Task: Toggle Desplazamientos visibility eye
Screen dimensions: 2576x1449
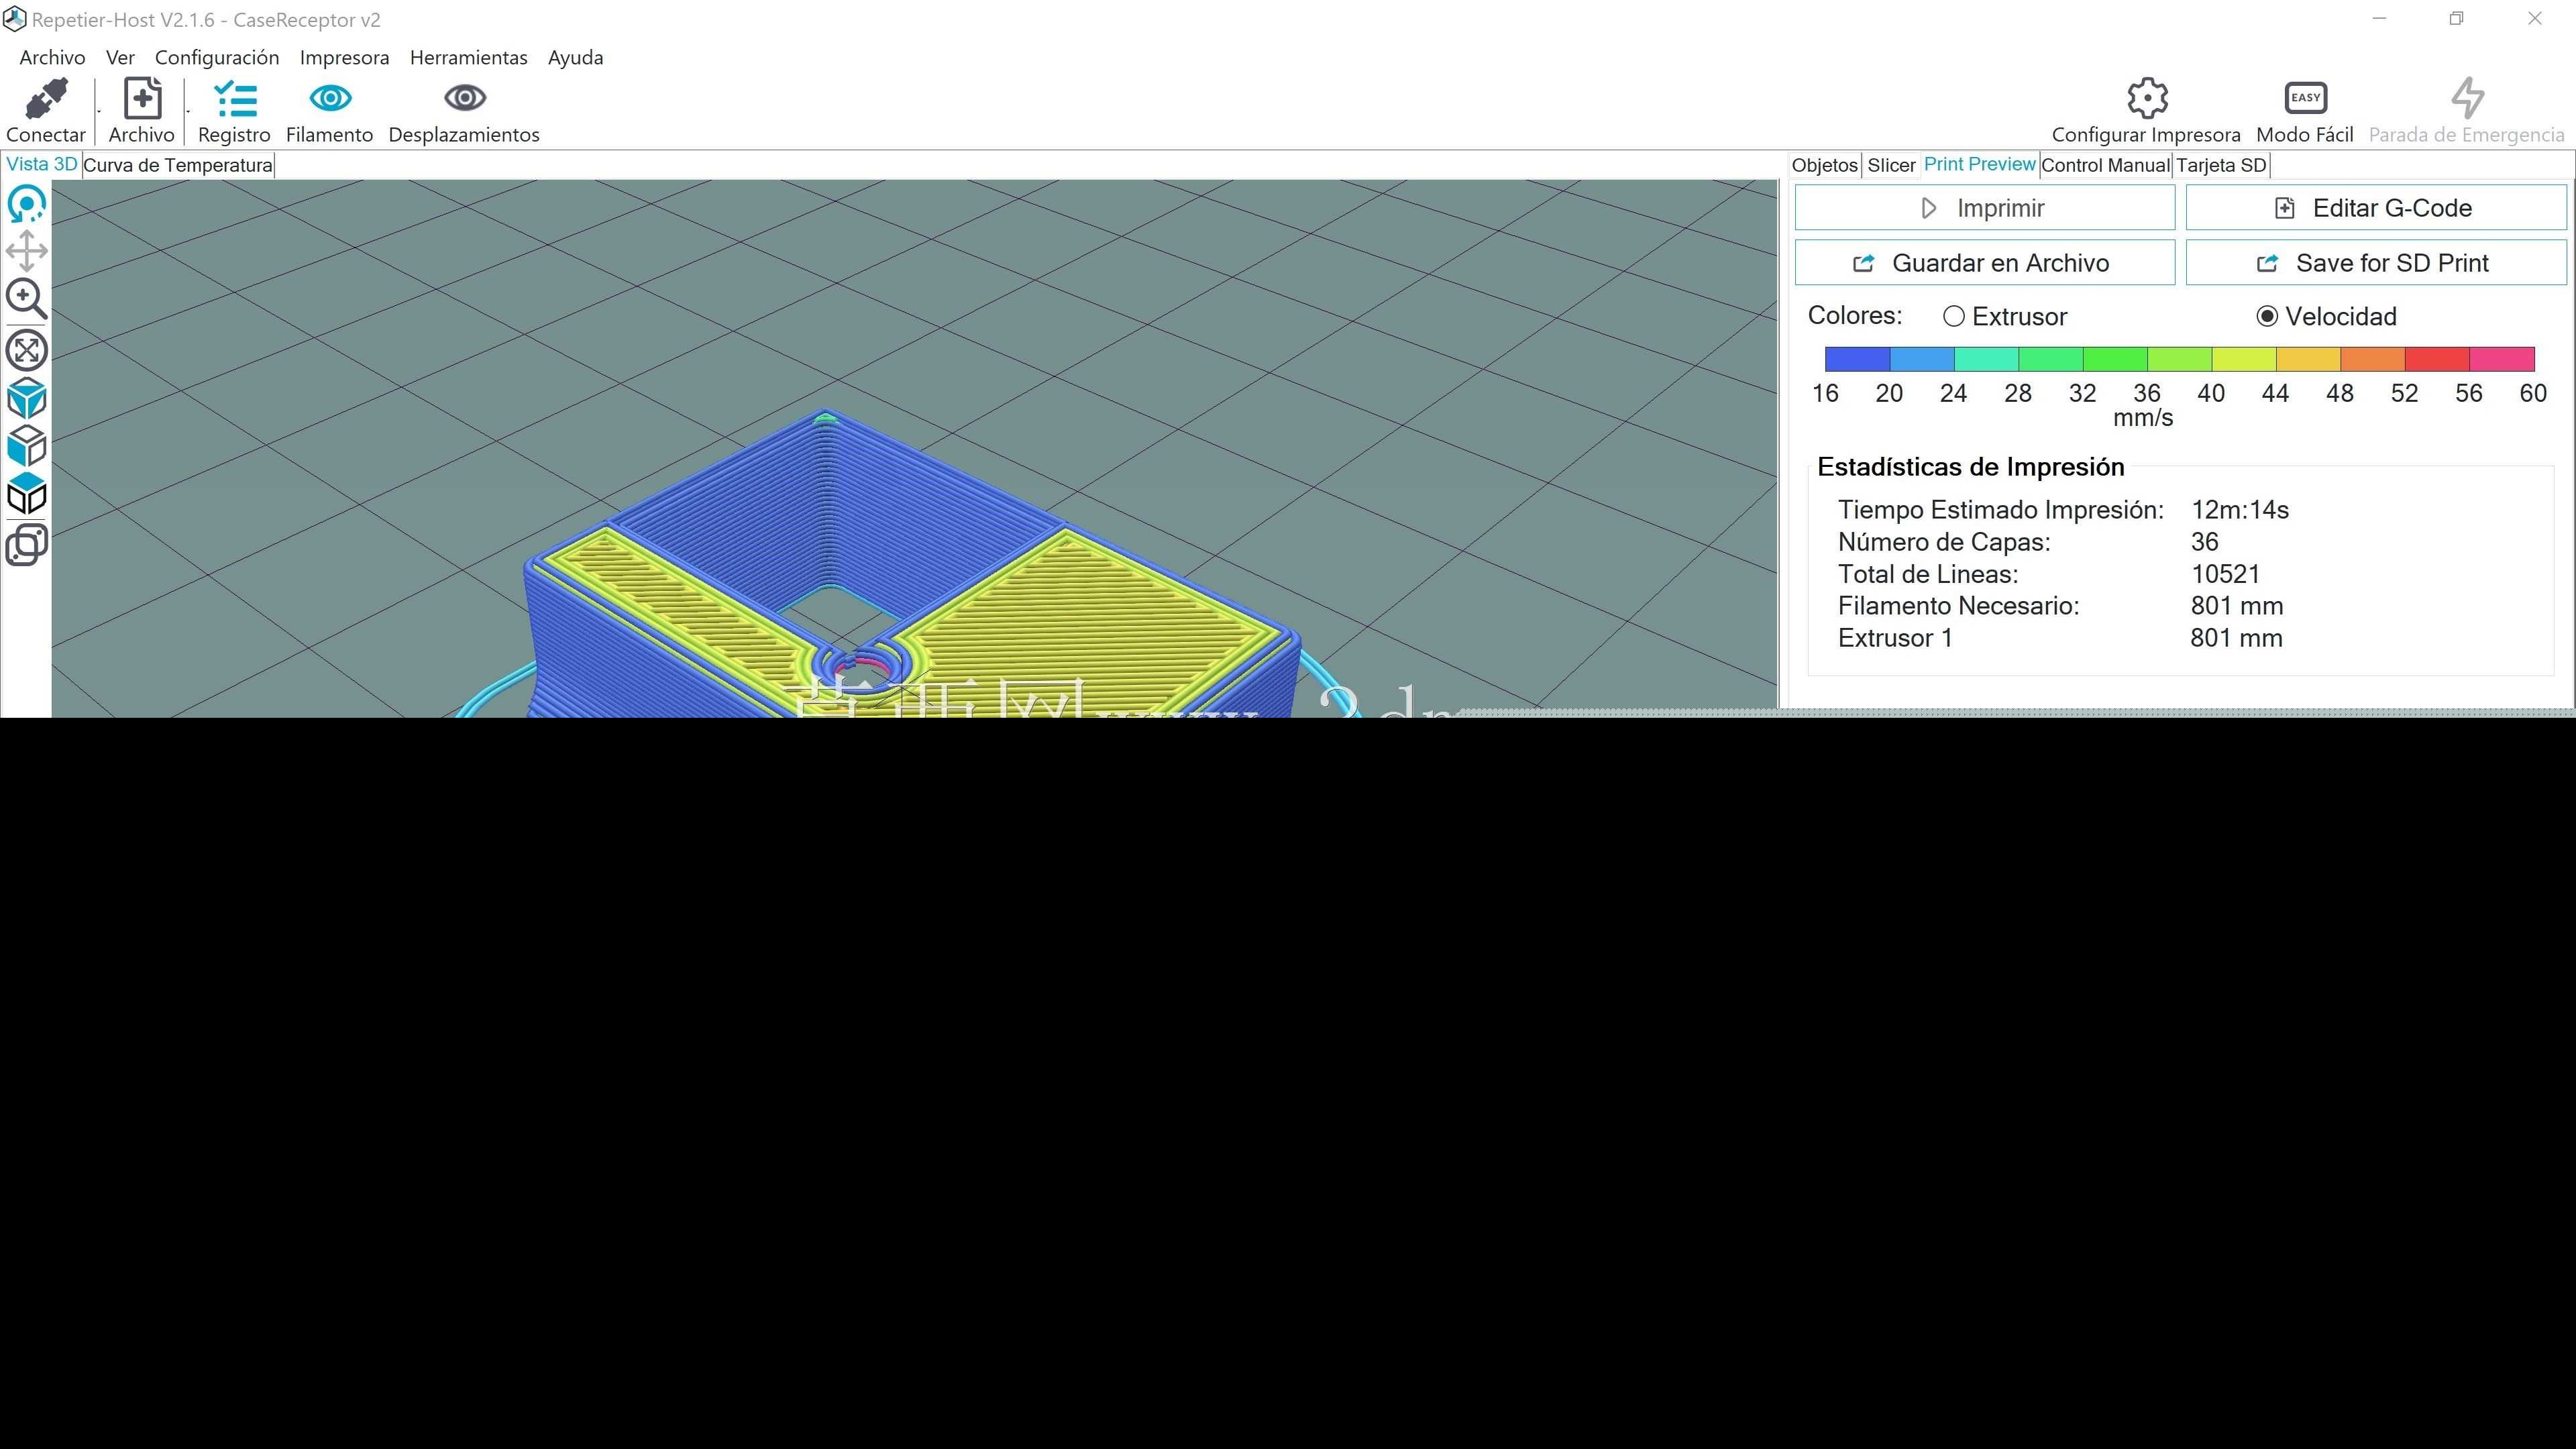Action: [464, 98]
